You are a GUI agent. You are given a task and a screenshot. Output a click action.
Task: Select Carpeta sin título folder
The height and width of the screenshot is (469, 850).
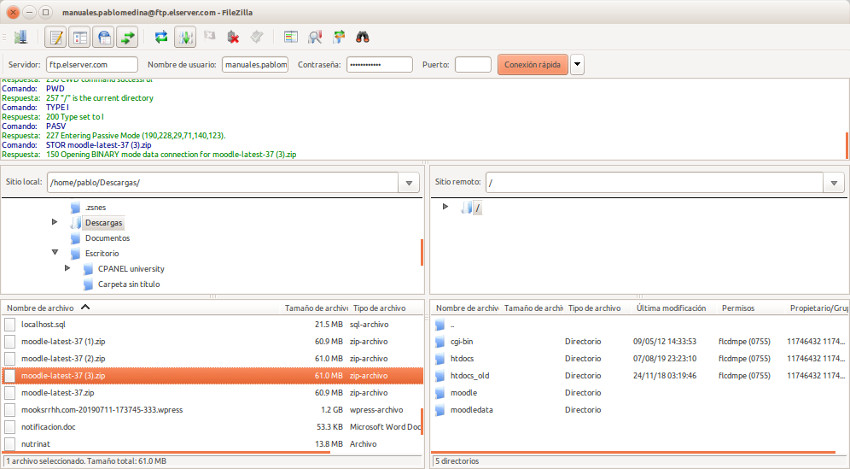point(129,284)
